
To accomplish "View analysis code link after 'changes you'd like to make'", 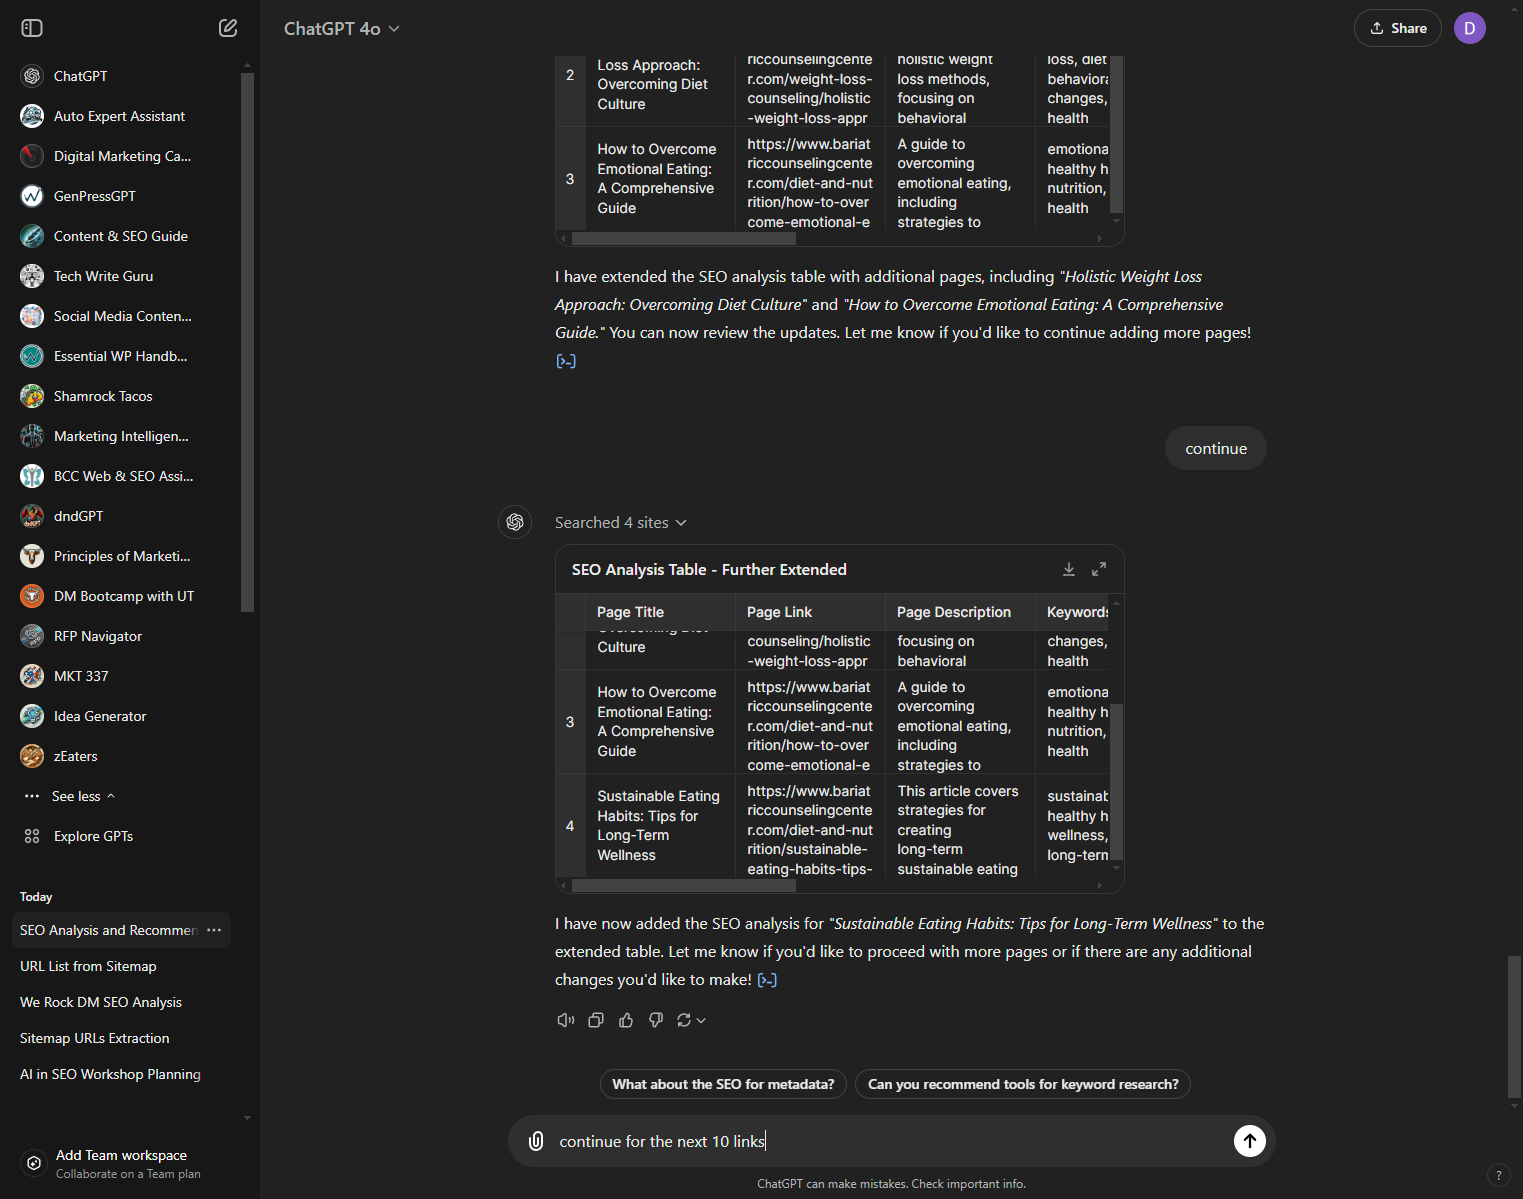I will (x=767, y=980).
